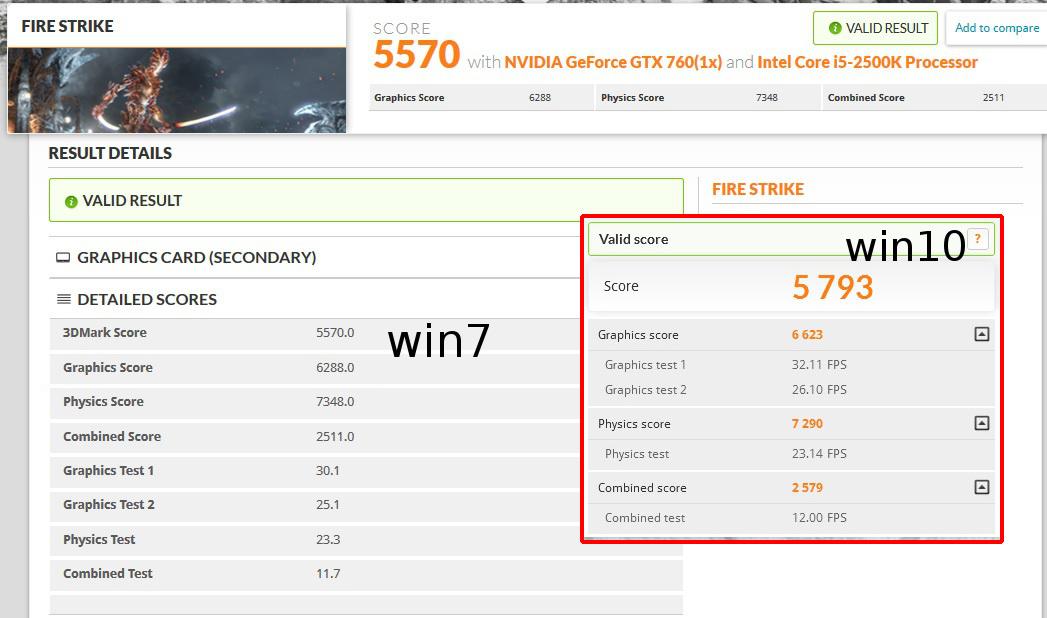Open the Intel Core i5-2500K Processor link
The image size is (1047, 618).
click(x=867, y=62)
